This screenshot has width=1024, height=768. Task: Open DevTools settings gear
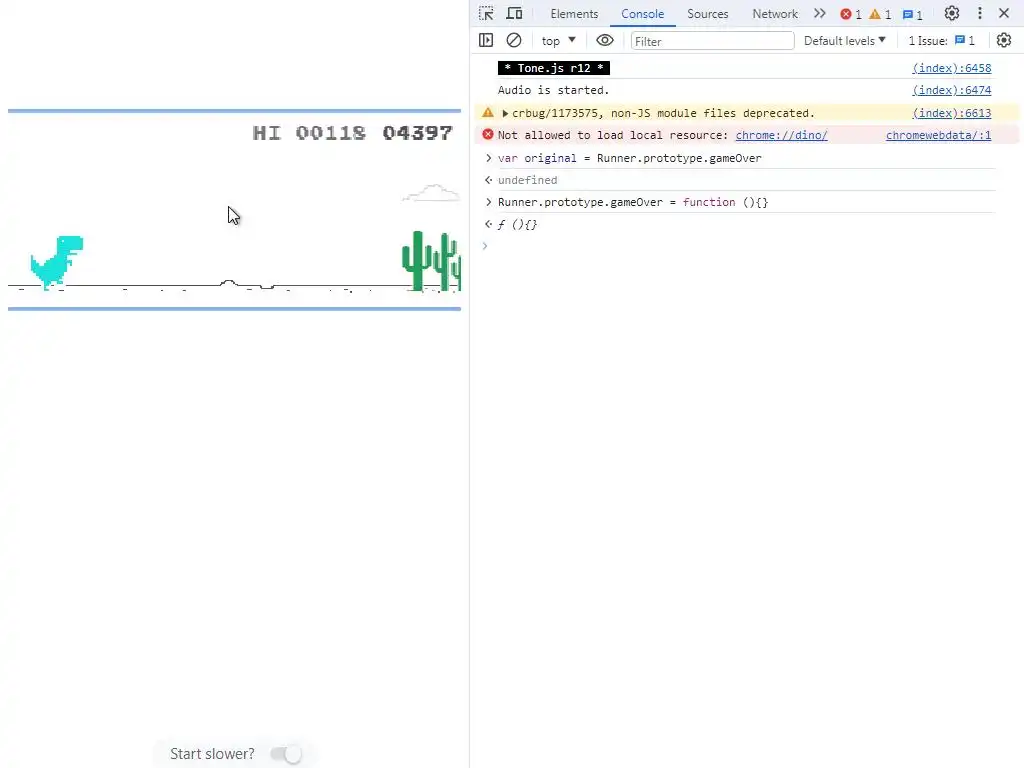[952, 13]
